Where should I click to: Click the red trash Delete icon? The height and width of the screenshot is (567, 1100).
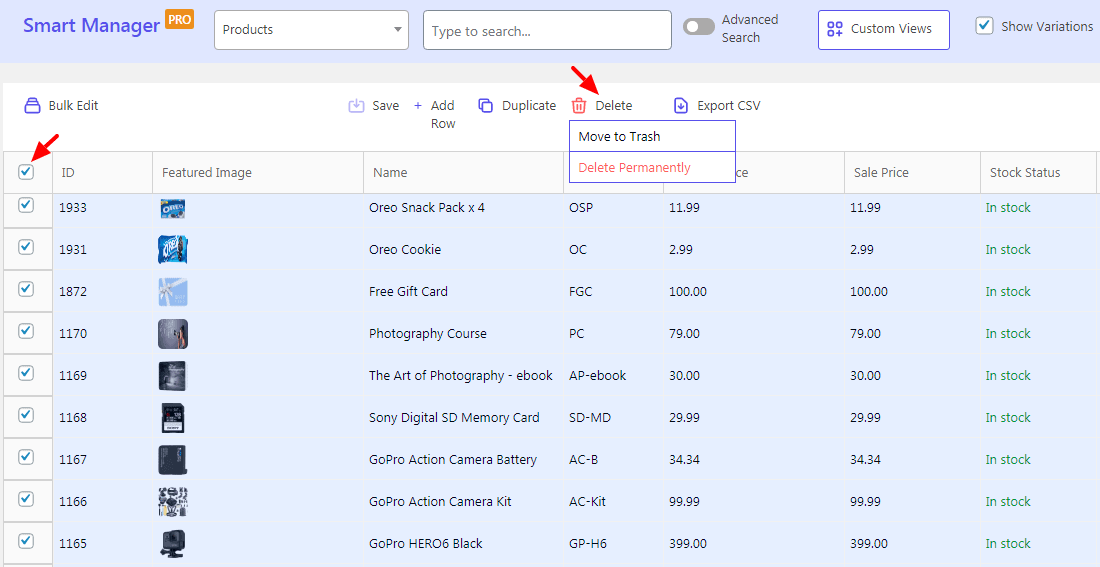point(579,106)
